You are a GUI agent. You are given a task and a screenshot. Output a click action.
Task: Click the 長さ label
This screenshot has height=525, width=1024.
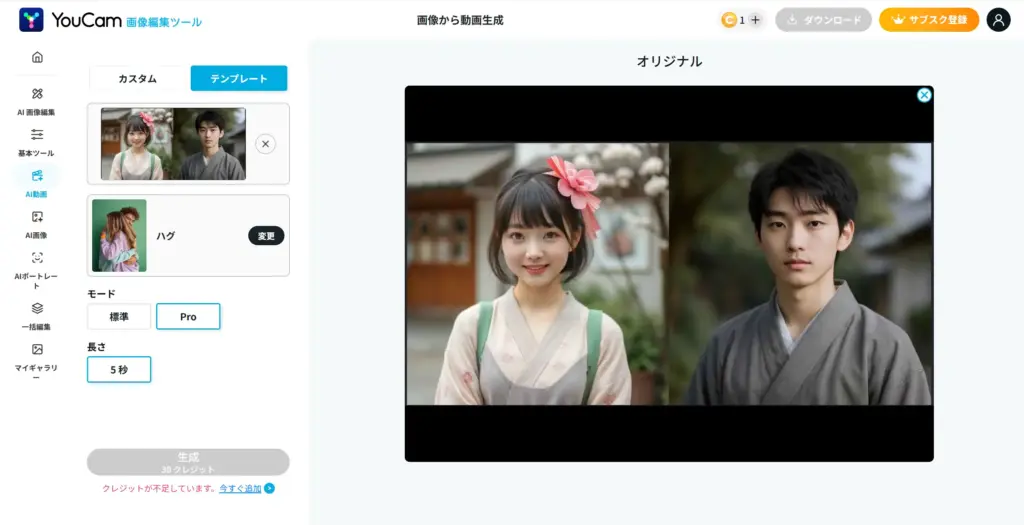click(97, 347)
